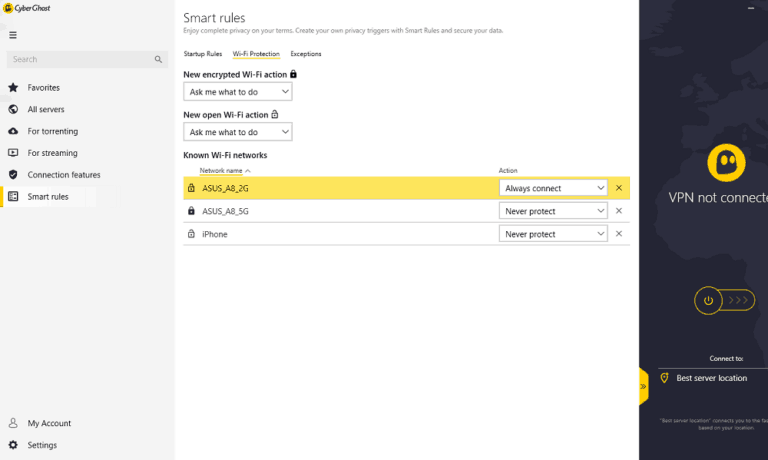This screenshot has width=768, height=460.
Task: Open New encrypted Wi-Fi action dropdown
Action: point(238,92)
